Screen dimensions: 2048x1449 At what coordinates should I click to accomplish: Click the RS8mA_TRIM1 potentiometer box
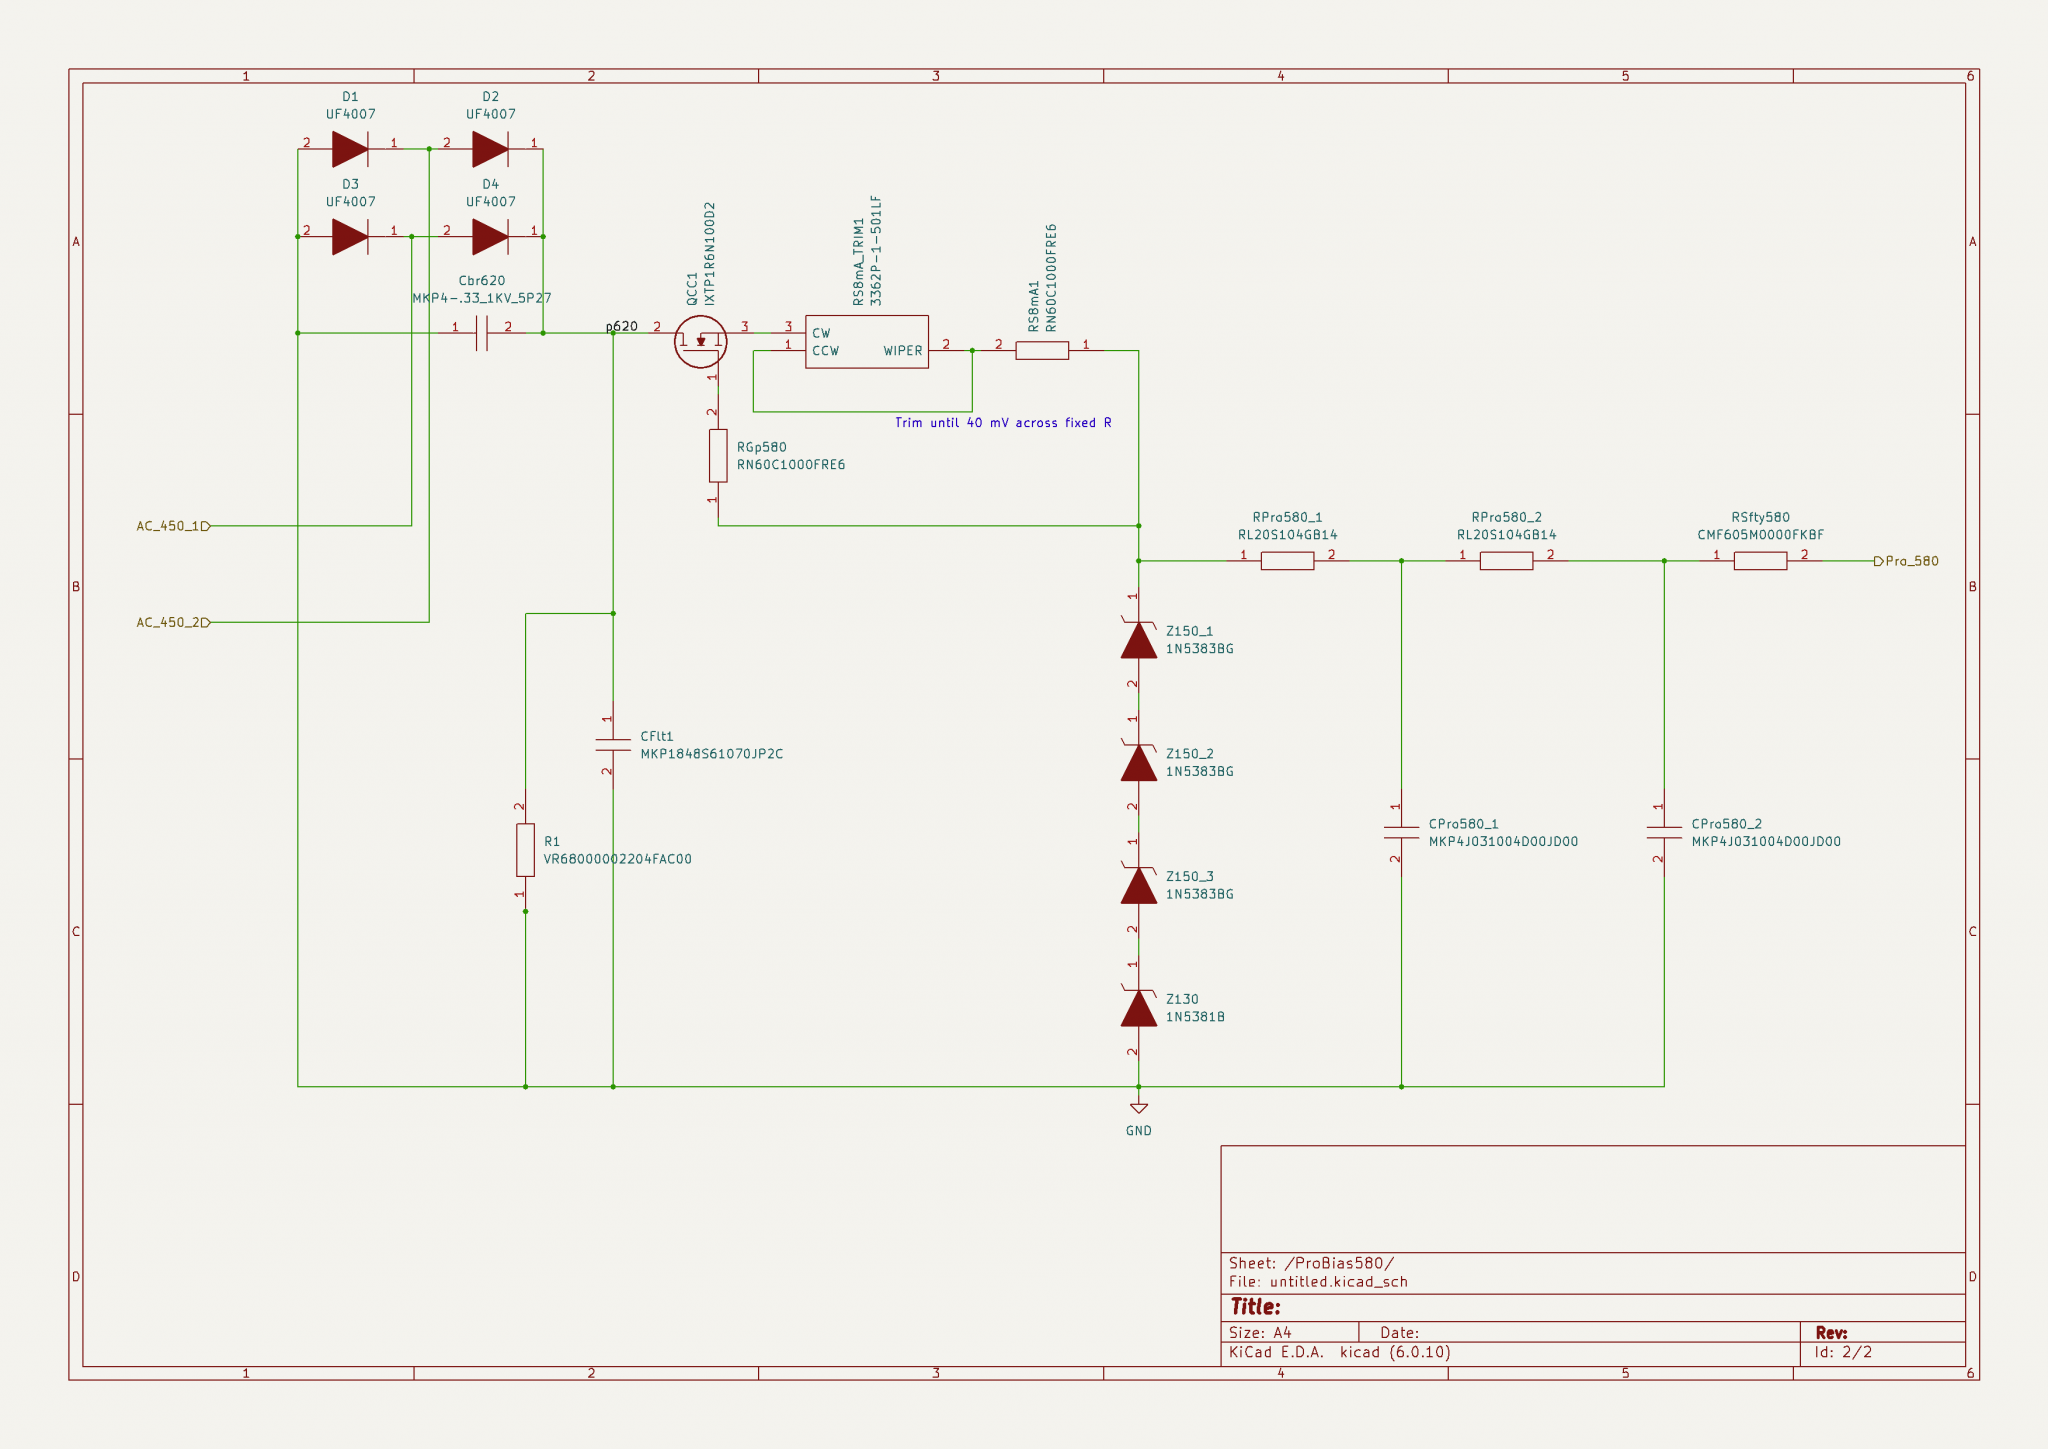tap(867, 342)
